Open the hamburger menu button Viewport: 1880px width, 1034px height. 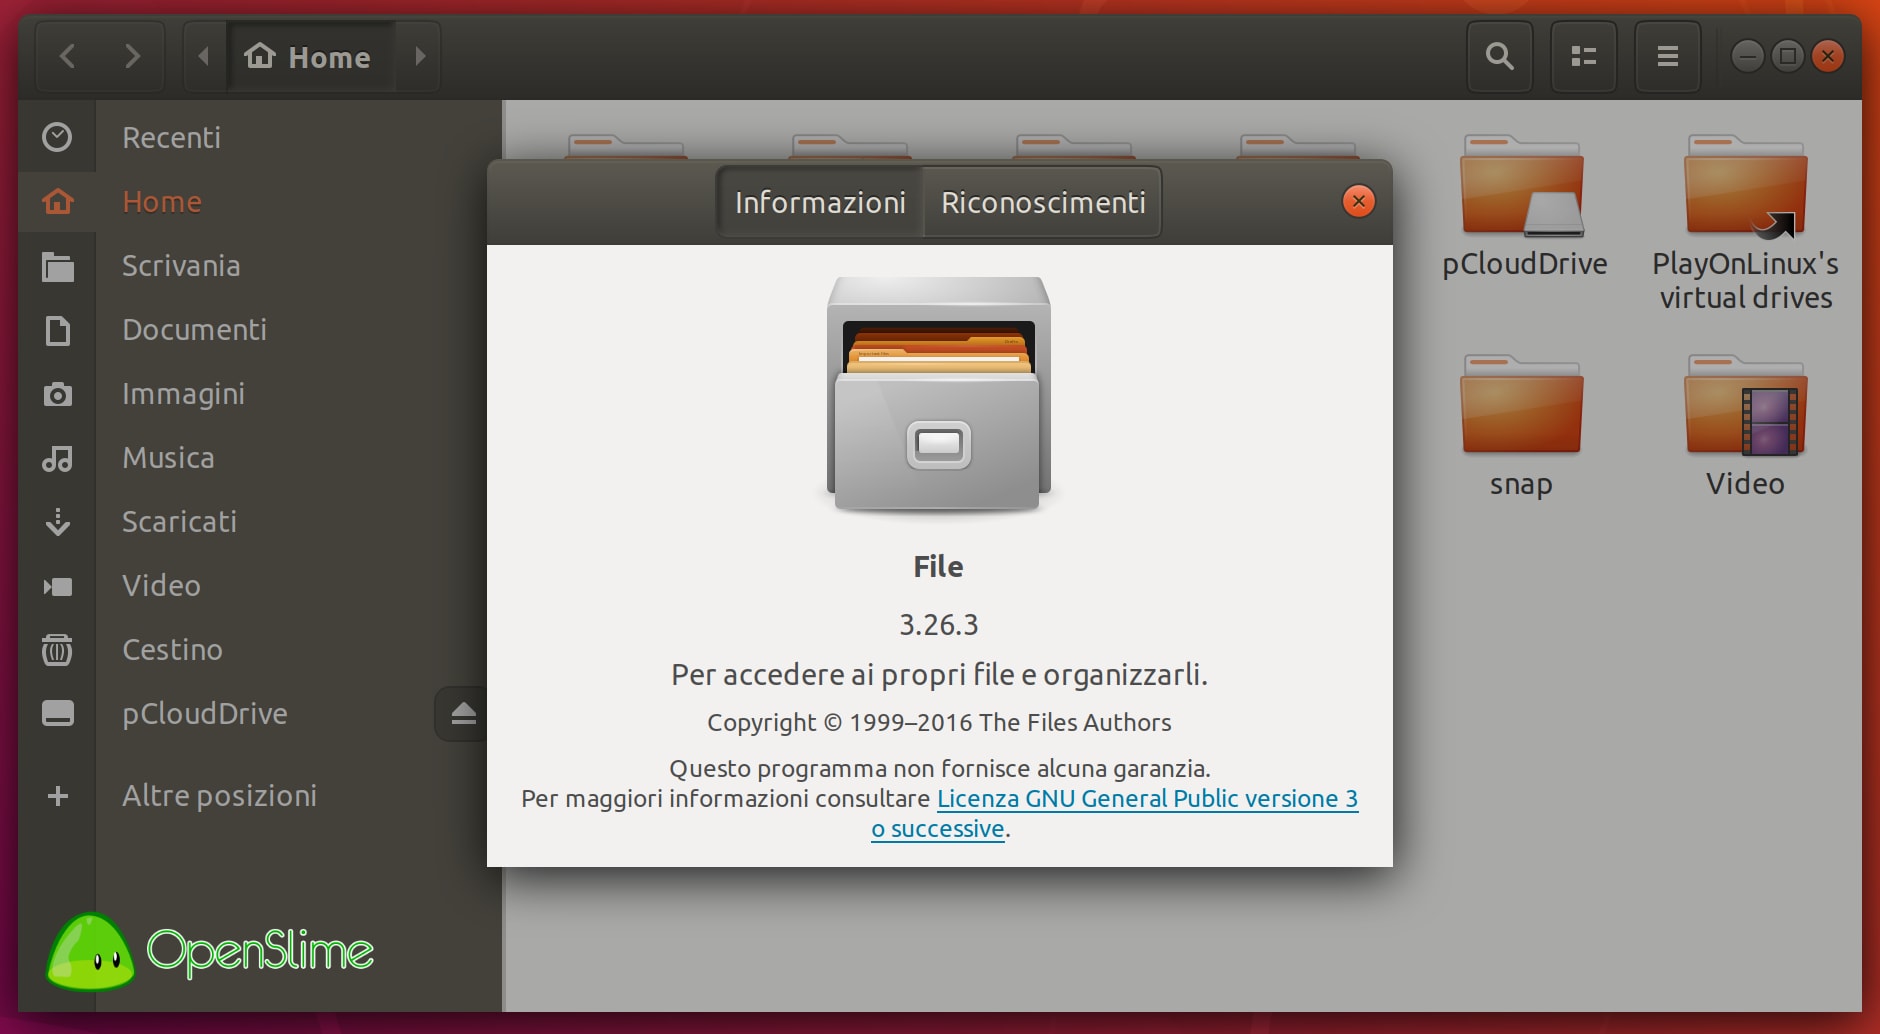pyautogui.click(x=1667, y=56)
